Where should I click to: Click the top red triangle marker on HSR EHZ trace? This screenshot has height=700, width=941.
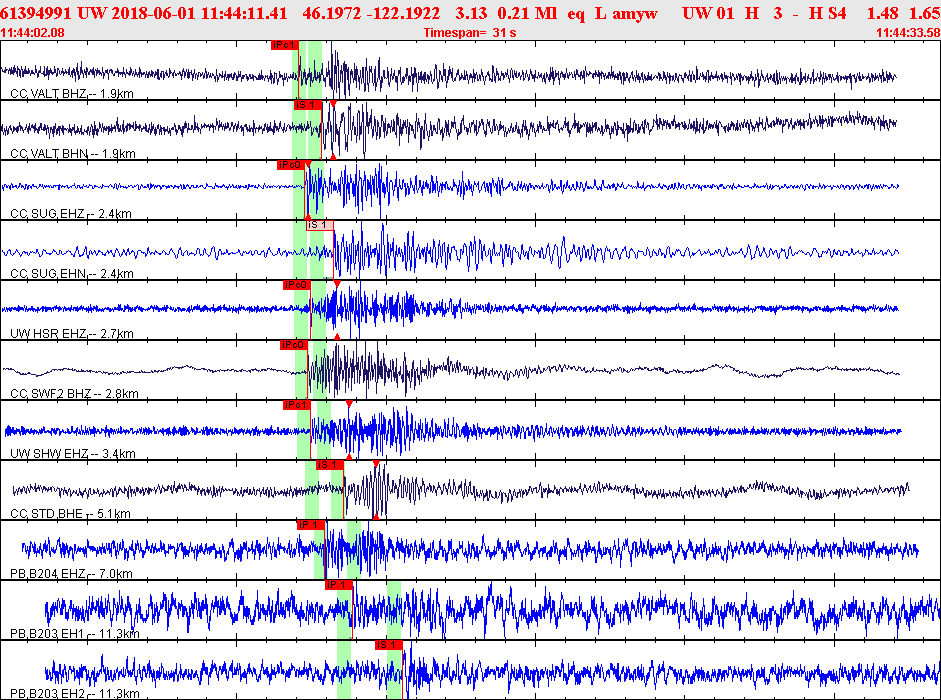point(337,284)
